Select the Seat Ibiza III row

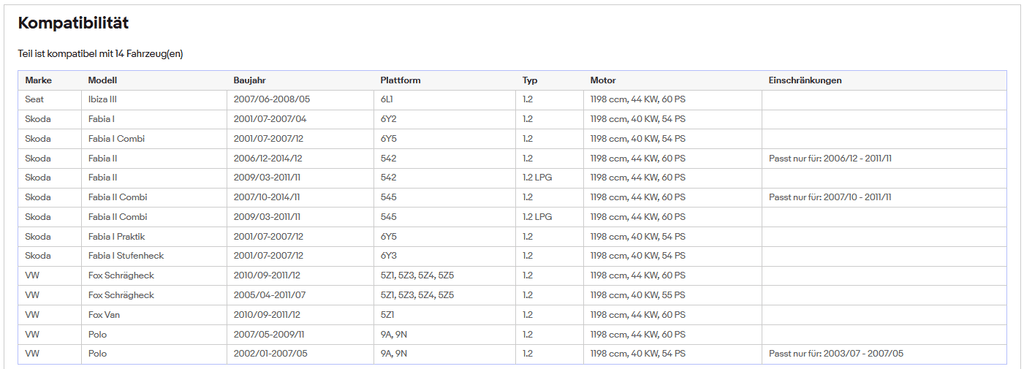click(x=512, y=100)
